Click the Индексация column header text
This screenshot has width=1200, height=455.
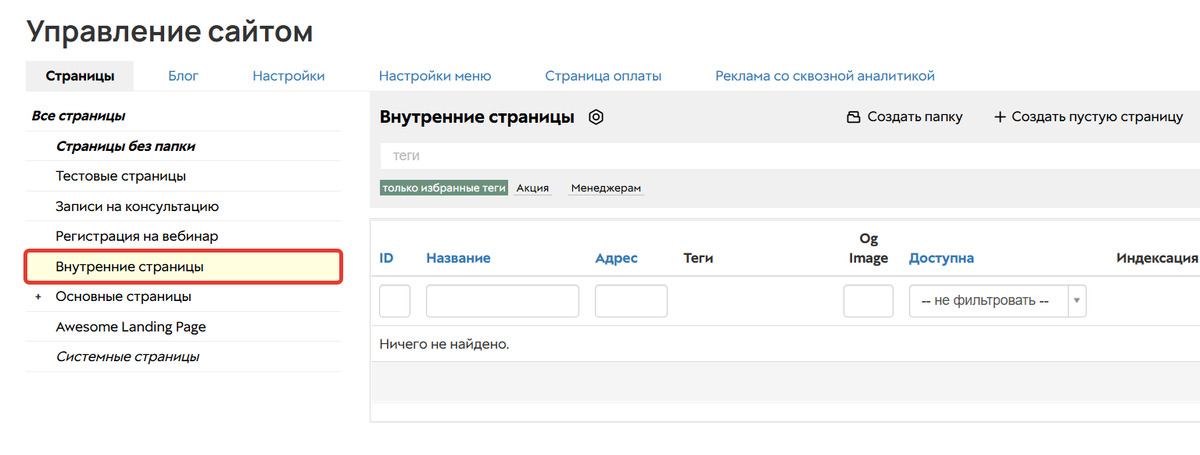pyautogui.click(x=1157, y=258)
